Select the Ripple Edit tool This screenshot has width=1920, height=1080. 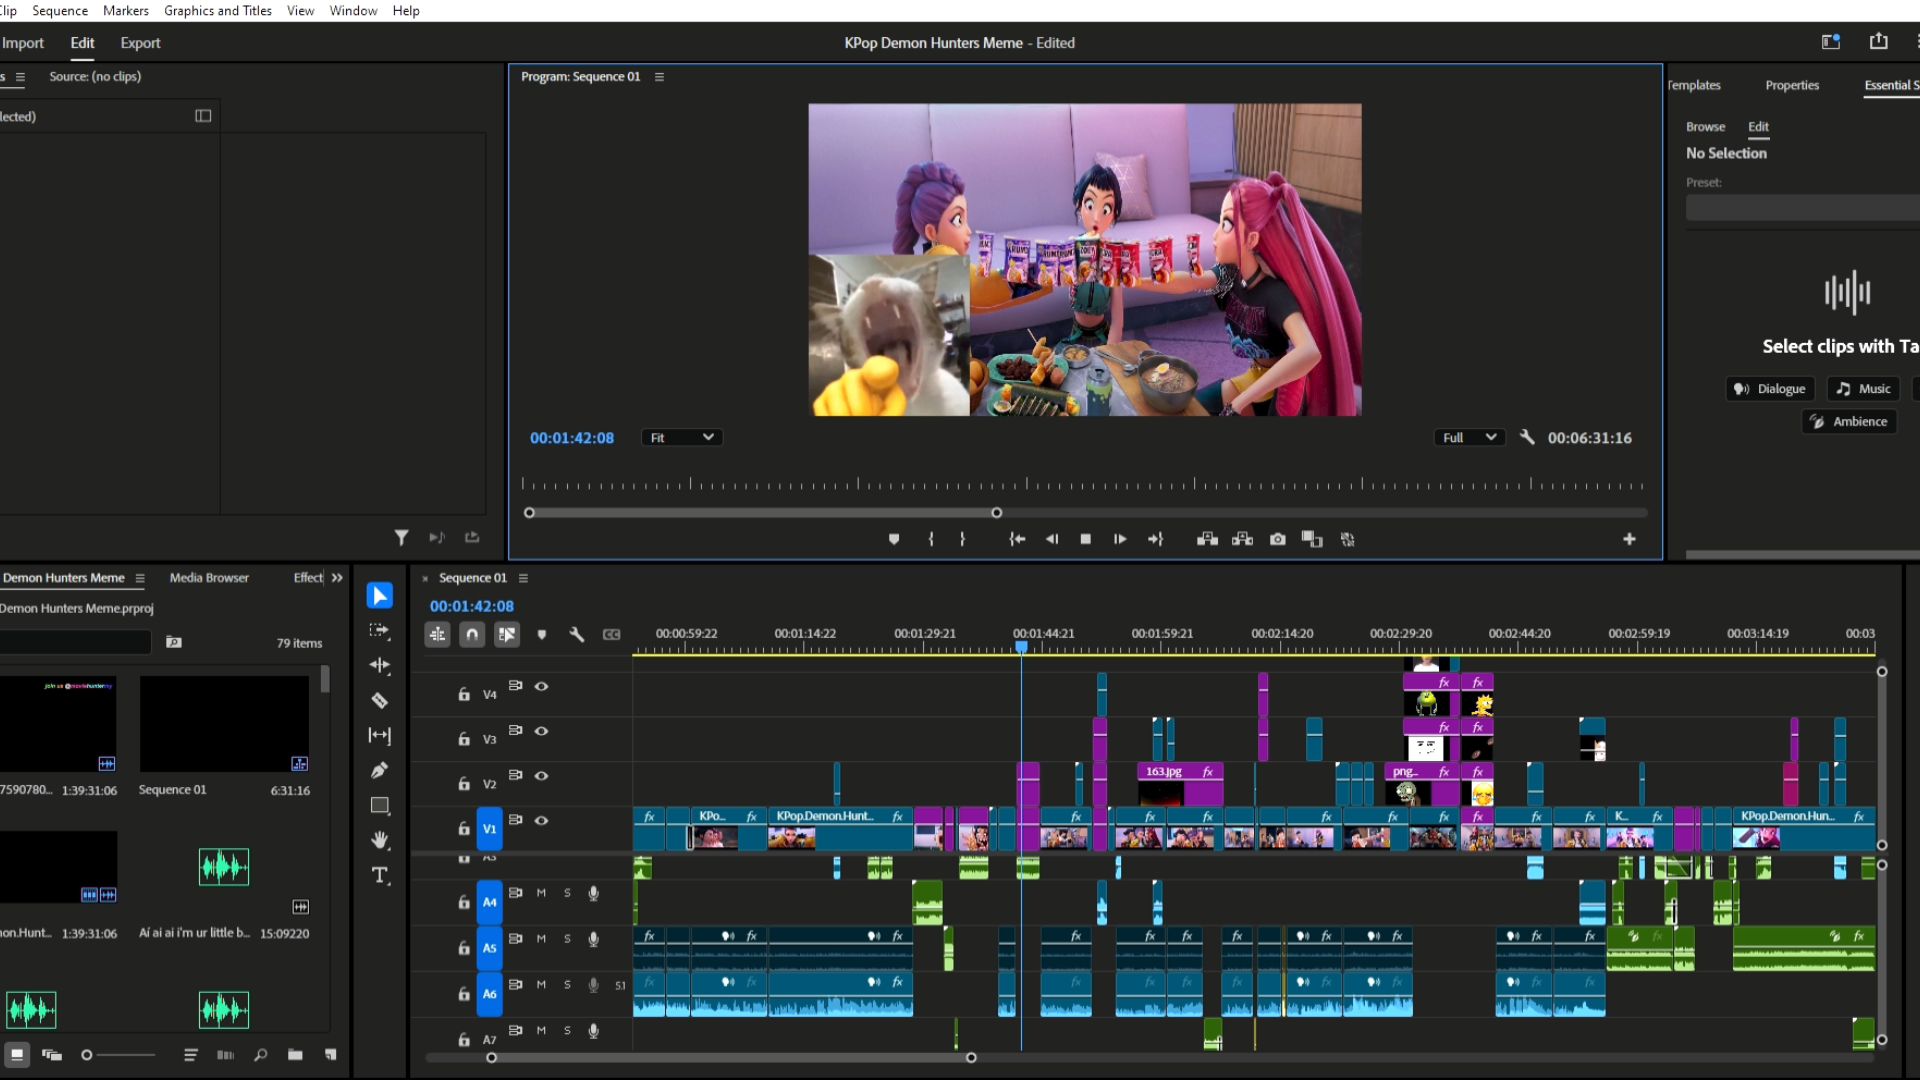click(x=379, y=665)
